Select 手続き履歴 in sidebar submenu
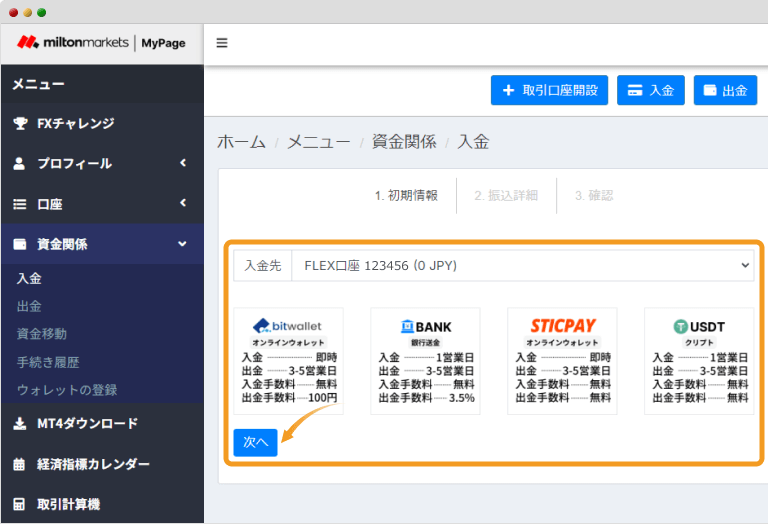The width and height of the screenshot is (768, 524). [48, 362]
